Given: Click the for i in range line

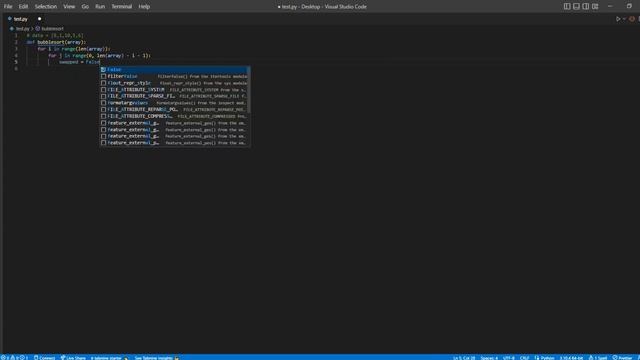Looking at the screenshot, I should pos(74,49).
